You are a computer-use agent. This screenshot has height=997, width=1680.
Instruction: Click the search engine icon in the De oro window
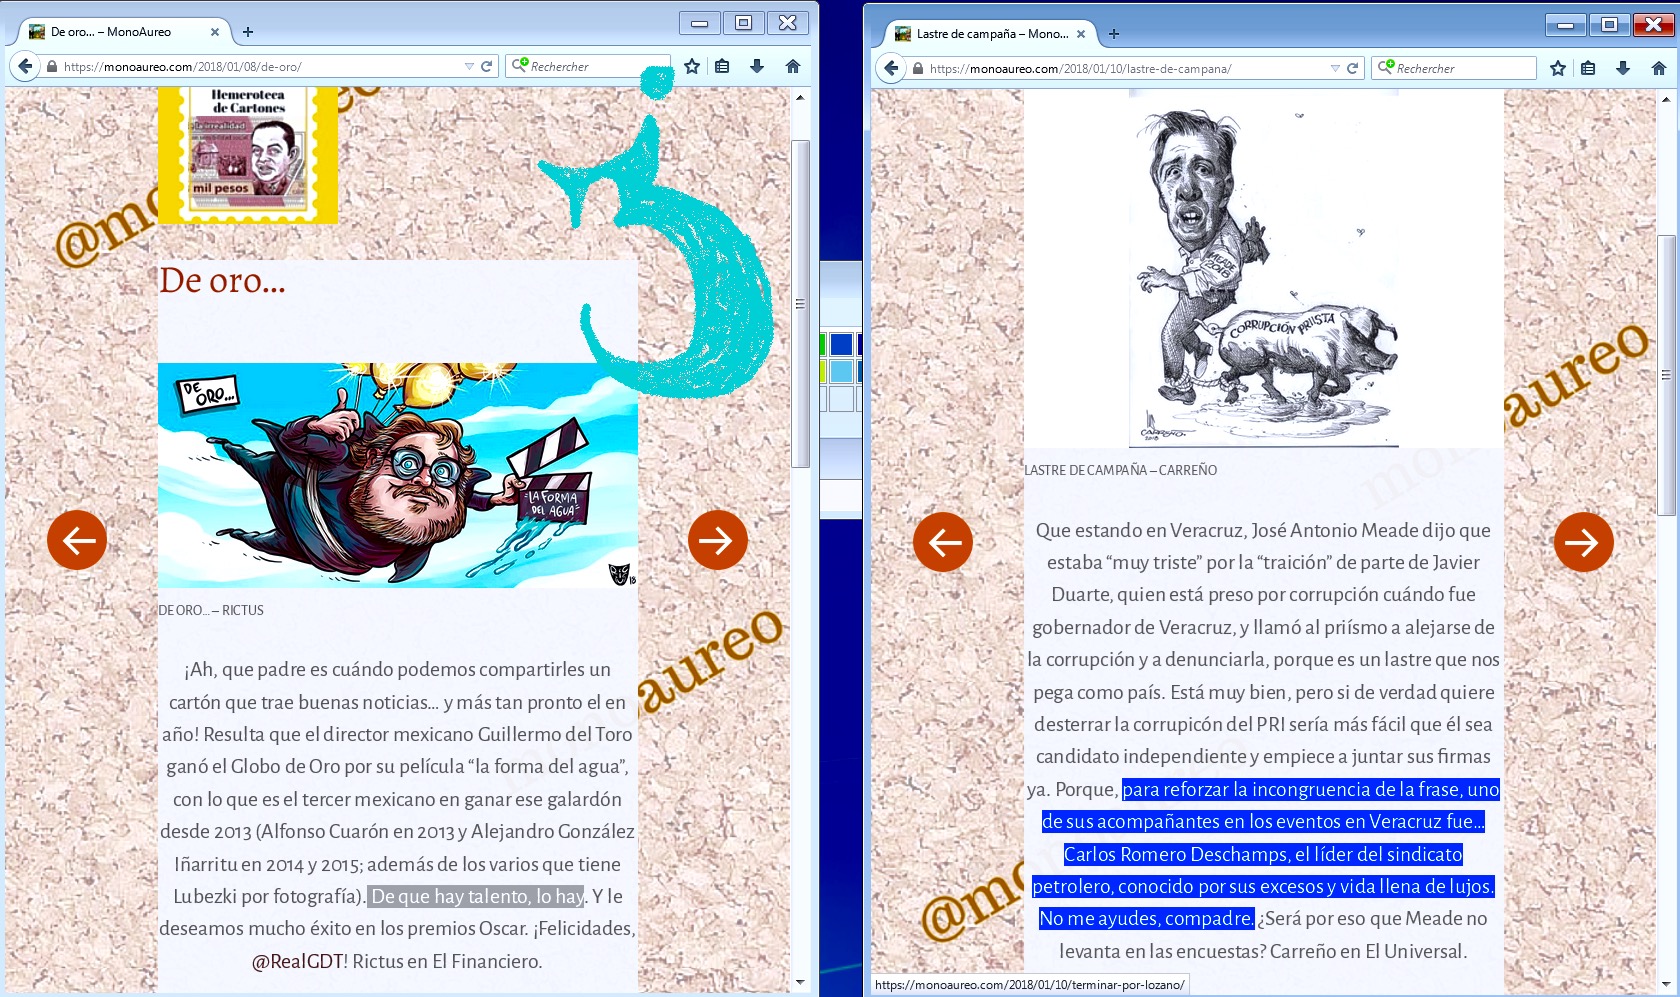click(520, 66)
